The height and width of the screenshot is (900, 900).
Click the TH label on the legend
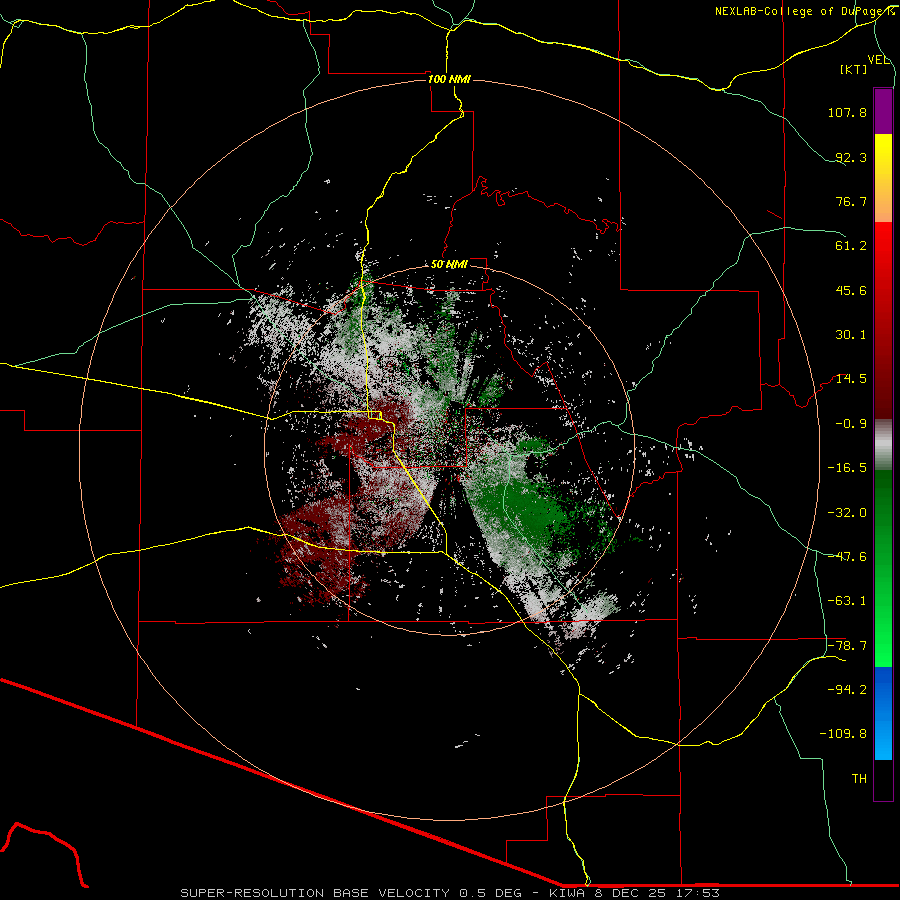(859, 779)
